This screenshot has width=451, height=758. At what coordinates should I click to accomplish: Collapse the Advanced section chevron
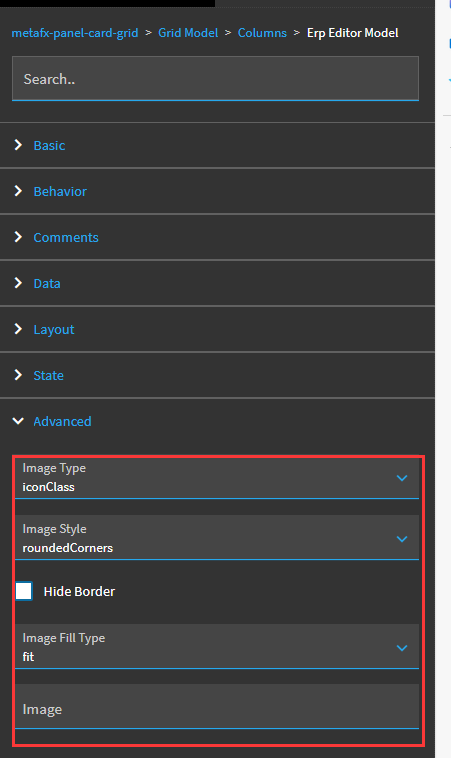pos(18,421)
